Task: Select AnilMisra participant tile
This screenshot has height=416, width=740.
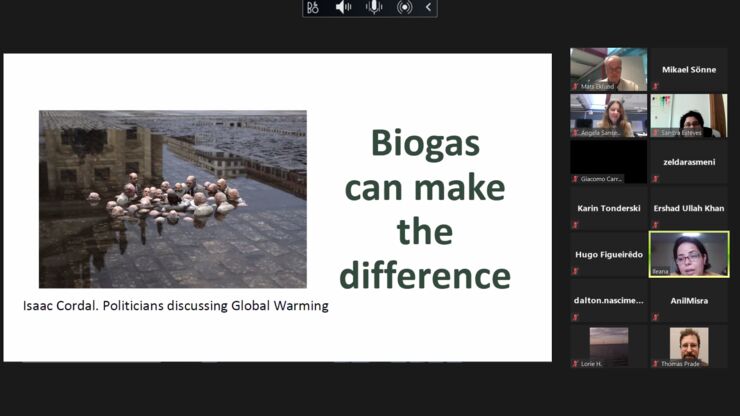Action: [x=689, y=301]
